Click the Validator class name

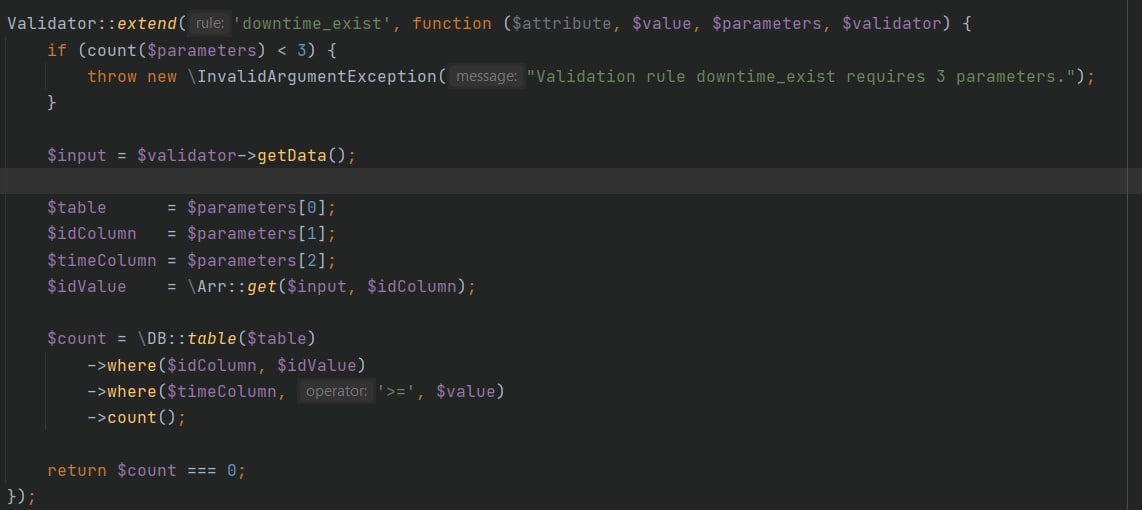pos(52,24)
